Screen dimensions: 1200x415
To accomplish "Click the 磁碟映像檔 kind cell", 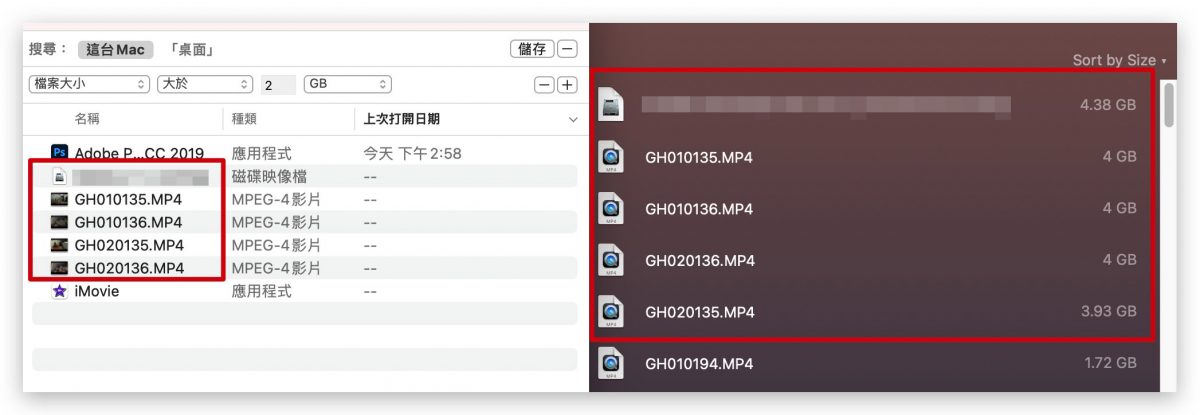I will coord(270,176).
